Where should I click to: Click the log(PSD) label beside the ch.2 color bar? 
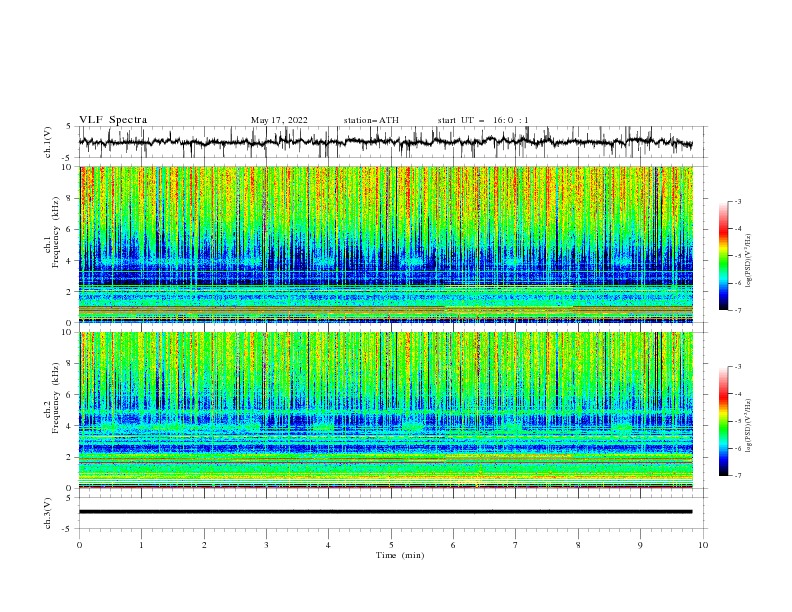point(749,425)
